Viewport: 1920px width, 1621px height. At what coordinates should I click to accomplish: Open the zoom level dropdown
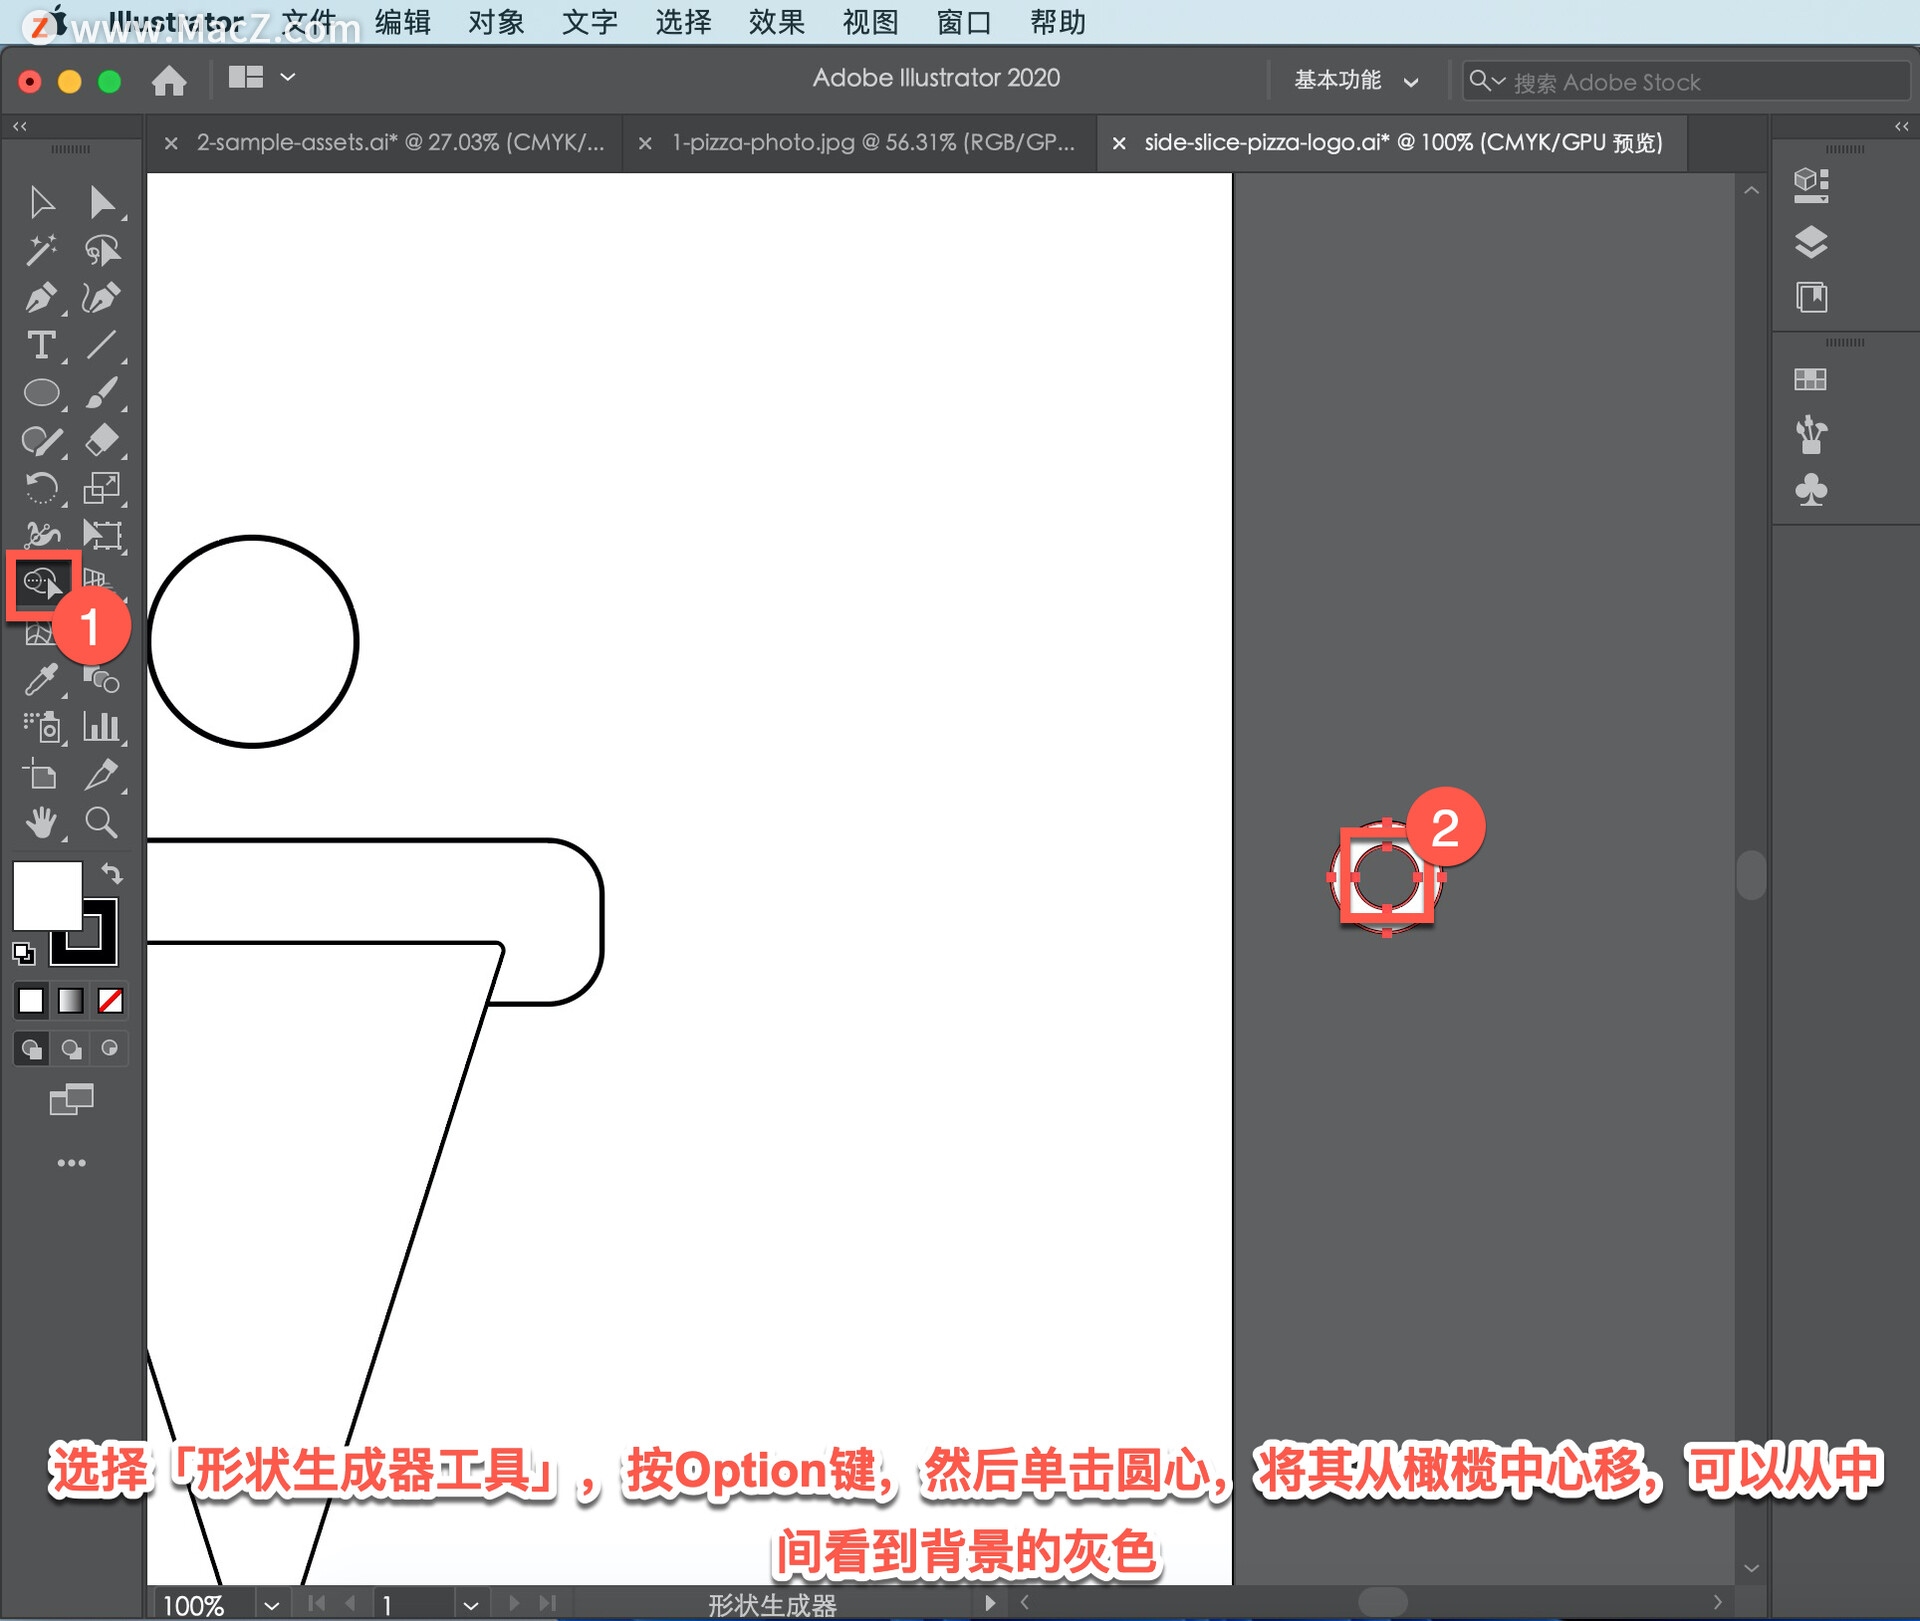[271, 1605]
